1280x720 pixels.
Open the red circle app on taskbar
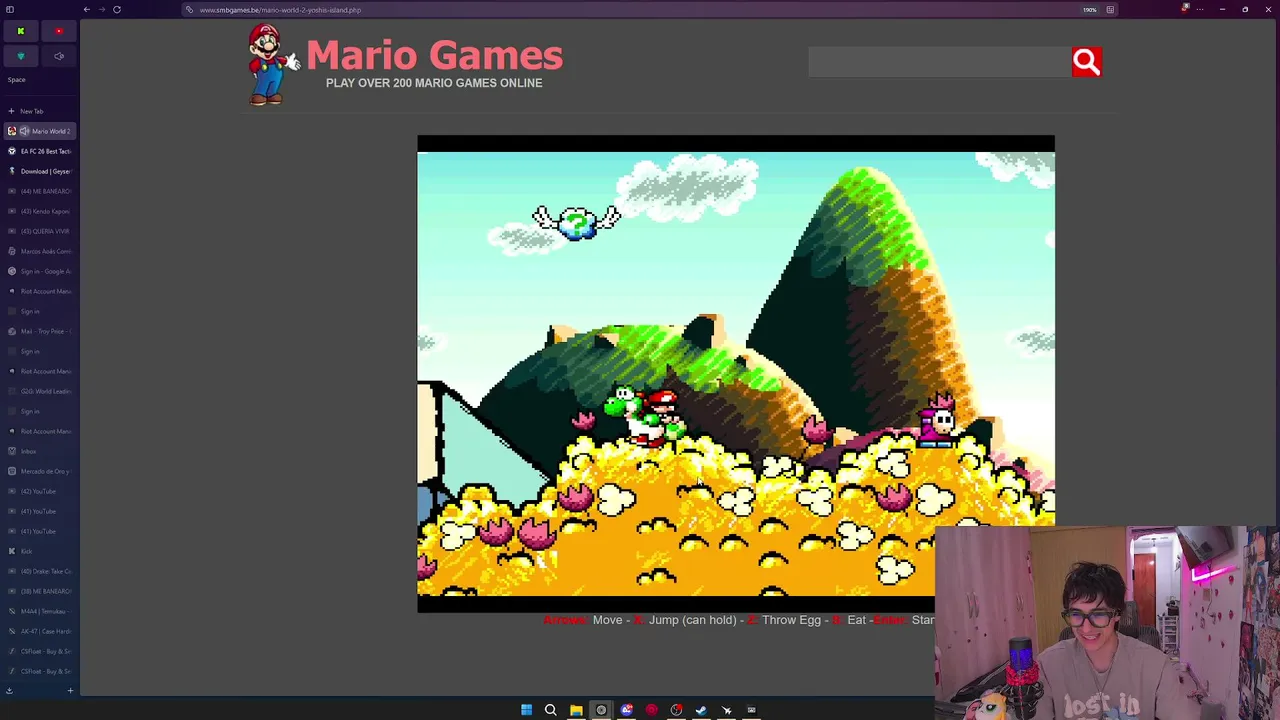coord(651,710)
